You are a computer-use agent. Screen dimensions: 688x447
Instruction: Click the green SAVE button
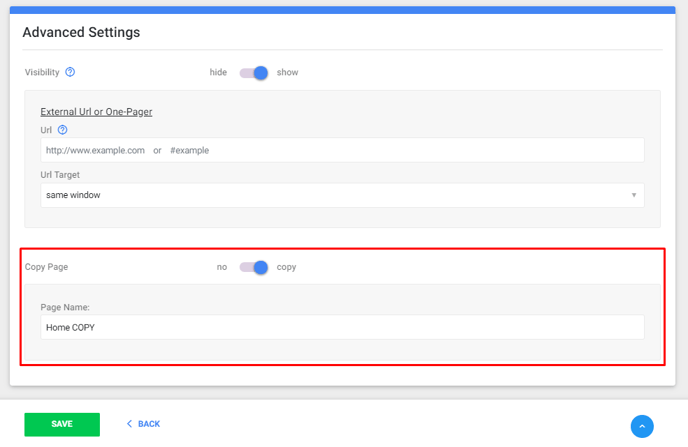pos(62,424)
